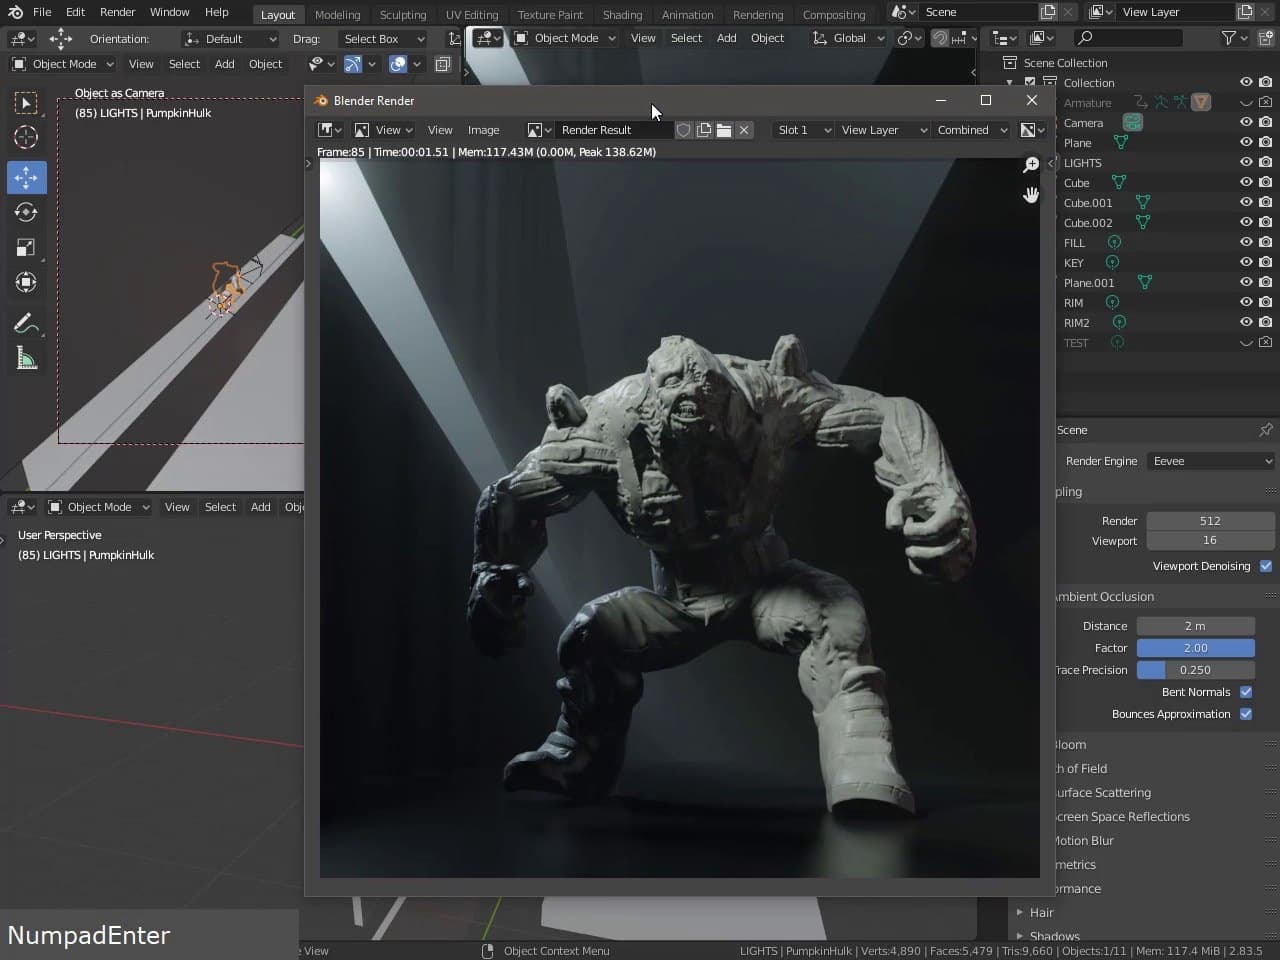The height and width of the screenshot is (960, 1280).
Task: Click Blender logo in top menu bar
Action: tap(15, 12)
